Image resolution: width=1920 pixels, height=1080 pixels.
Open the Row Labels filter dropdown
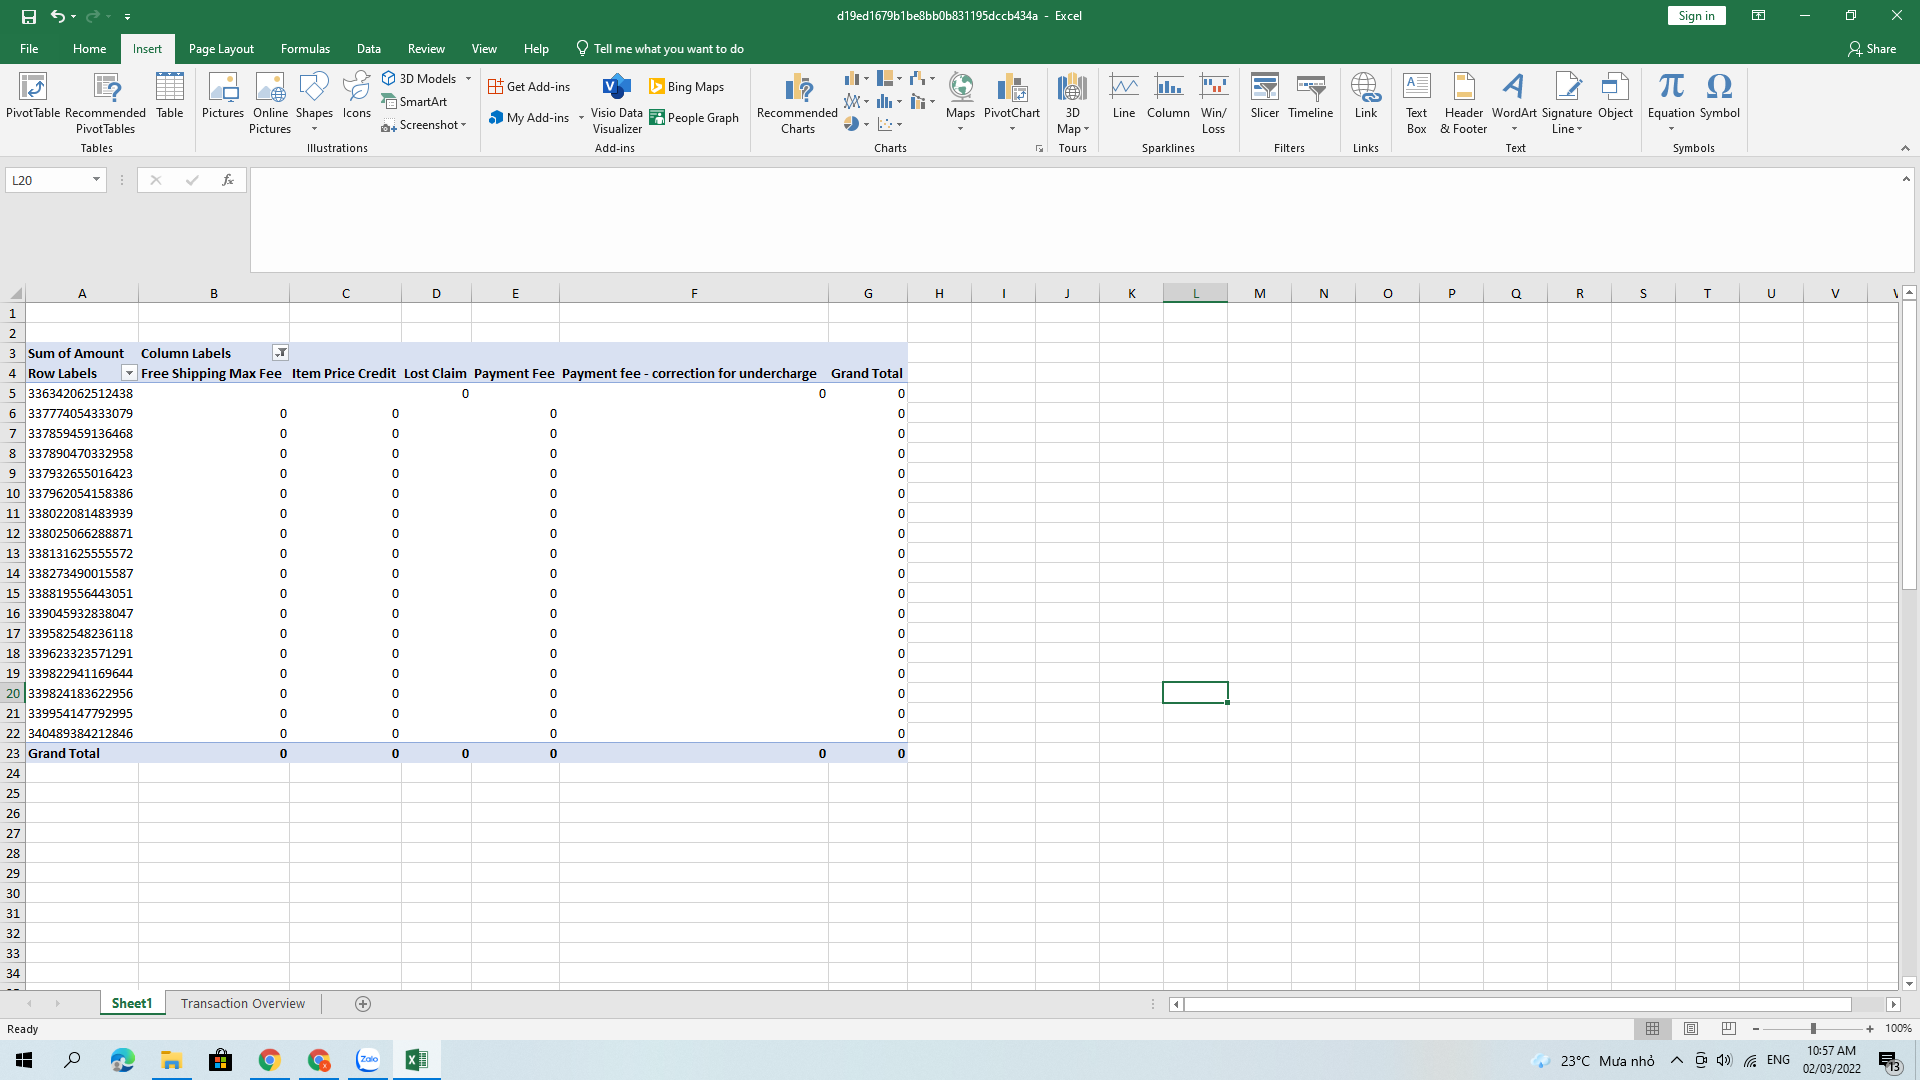click(x=129, y=373)
